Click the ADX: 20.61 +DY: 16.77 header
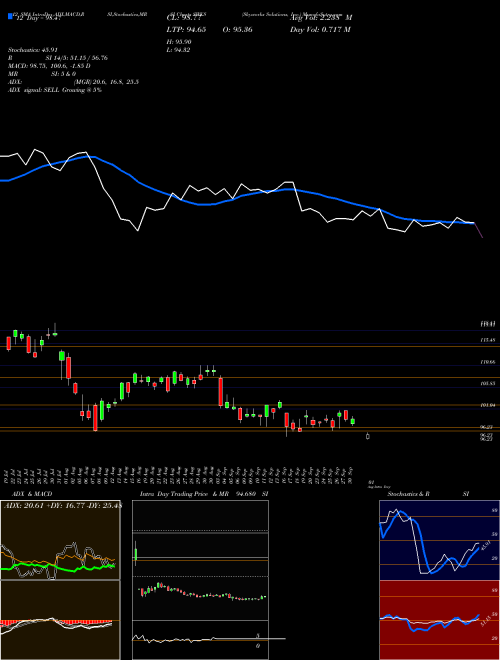Viewport: 500px width, 660px height. click(x=62, y=505)
